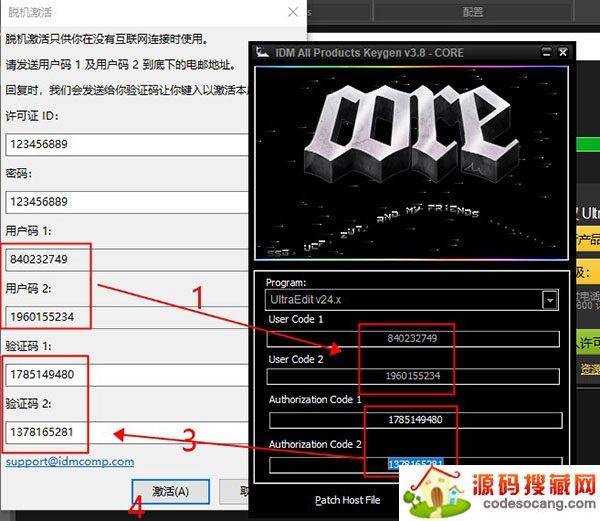Click the Authorization Code 2 field in keygen
600x521 pixels.
(x=416, y=464)
